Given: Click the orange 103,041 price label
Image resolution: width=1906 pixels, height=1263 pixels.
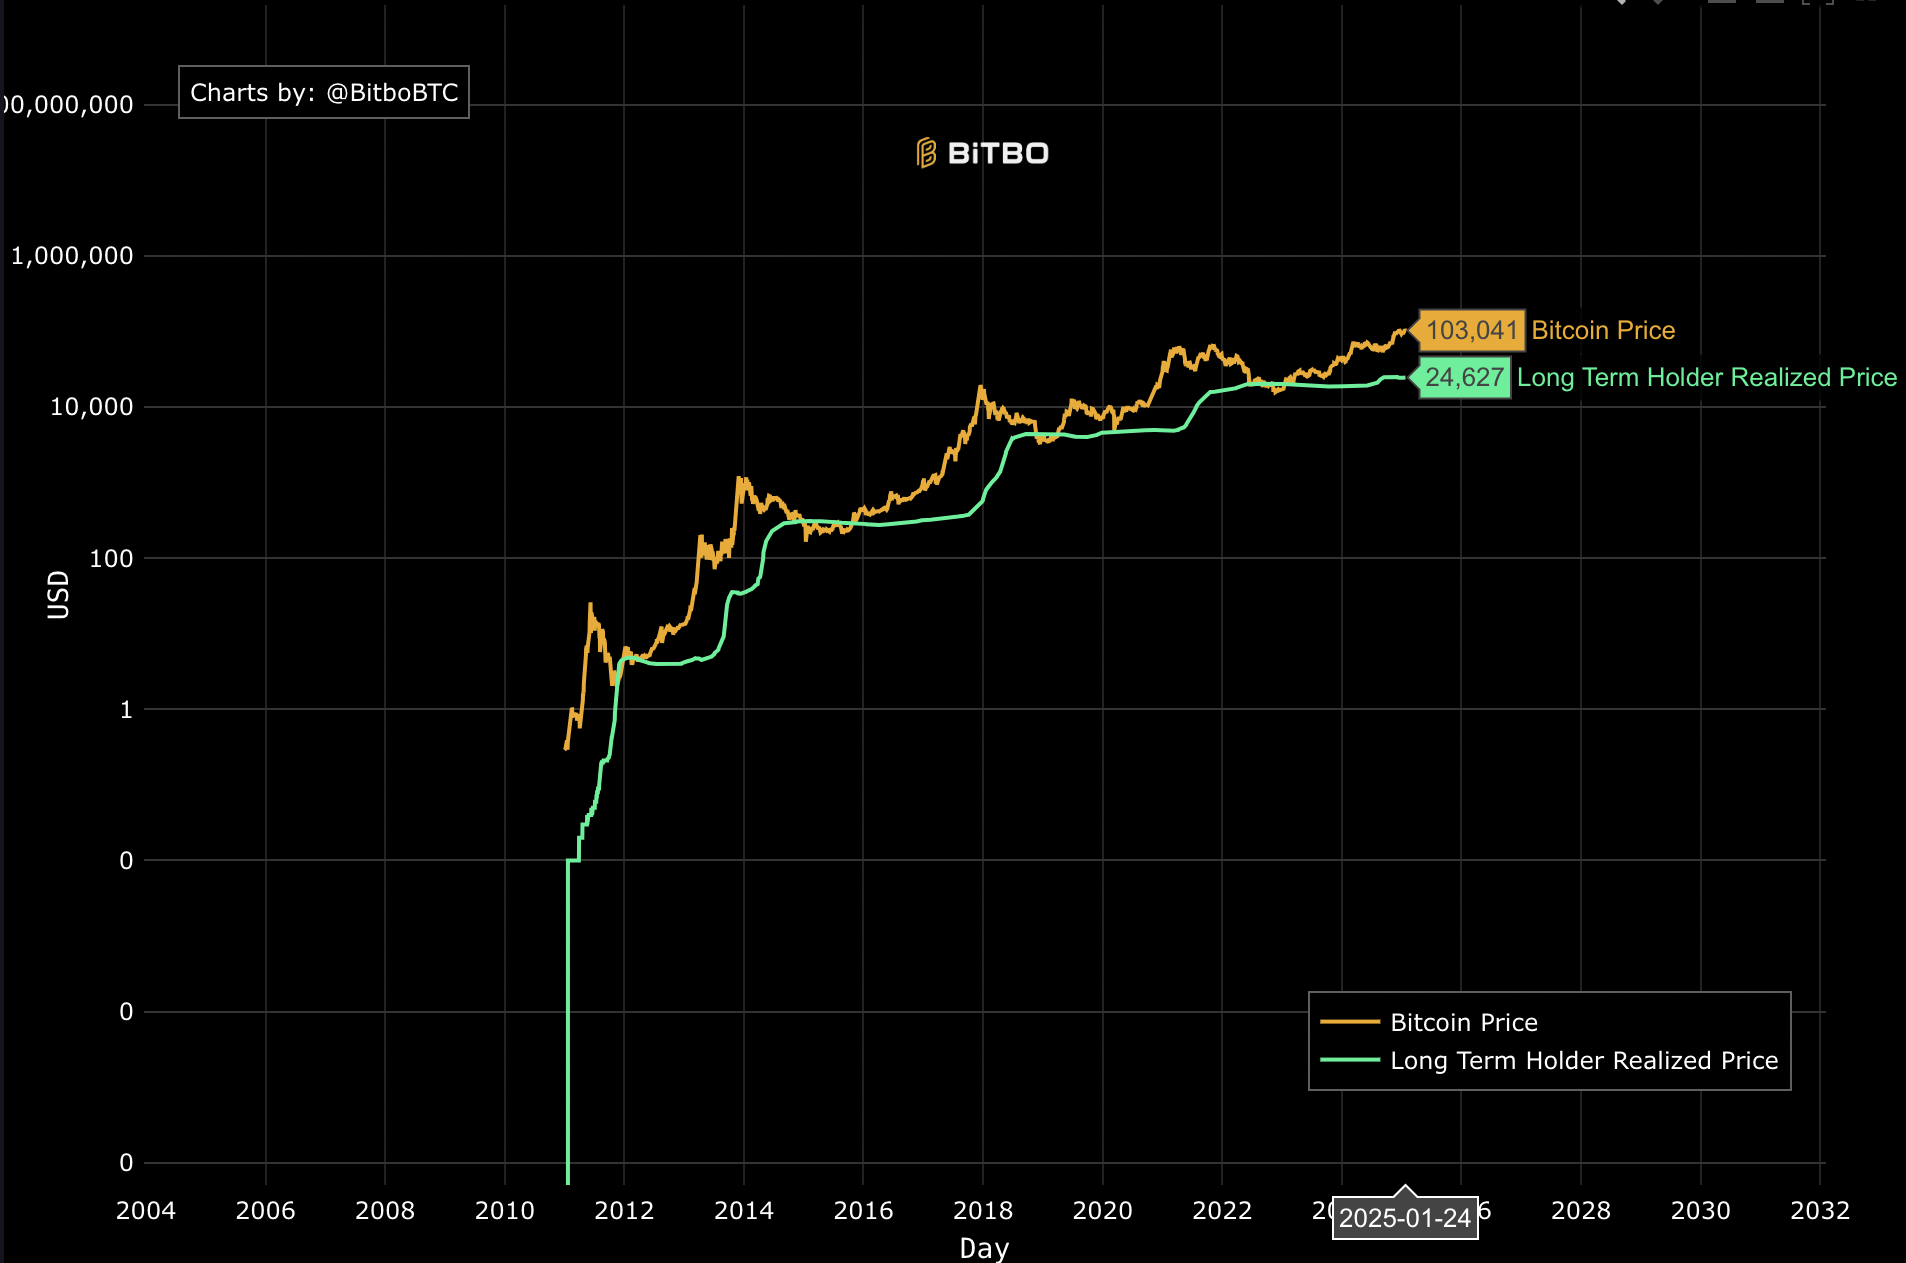Looking at the screenshot, I should click(x=1471, y=330).
